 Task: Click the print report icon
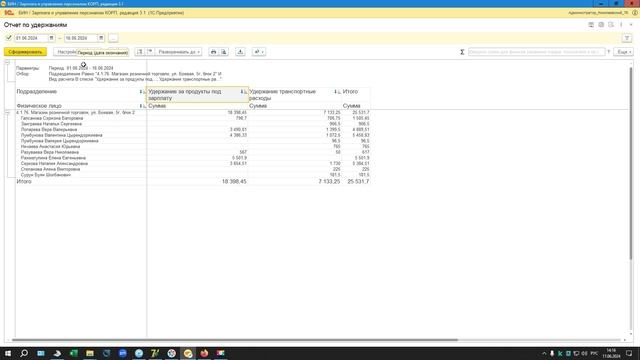(x=213, y=52)
